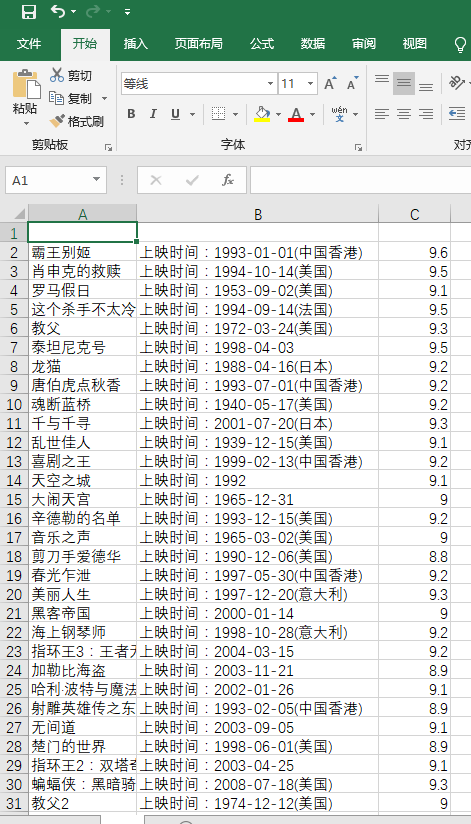Image resolution: width=471 pixels, height=824 pixels.
Task: Open the 剪贴板 dialog launcher
Action: coord(108,148)
